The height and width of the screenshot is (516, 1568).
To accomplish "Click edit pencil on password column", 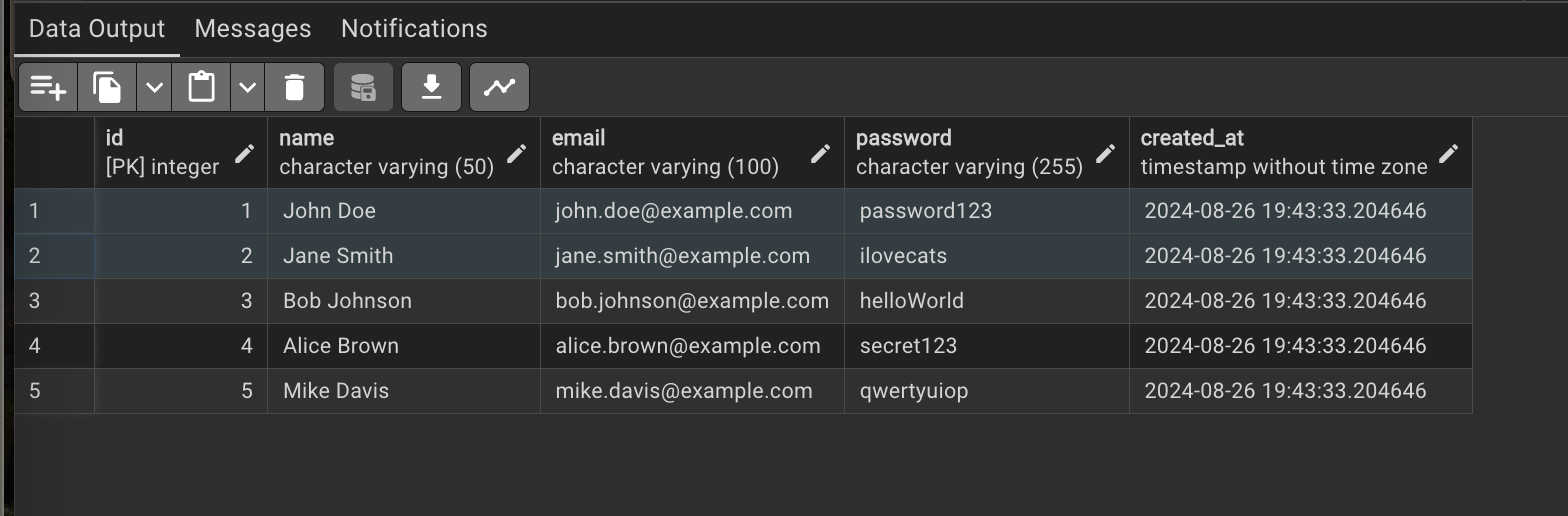I will [1105, 153].
